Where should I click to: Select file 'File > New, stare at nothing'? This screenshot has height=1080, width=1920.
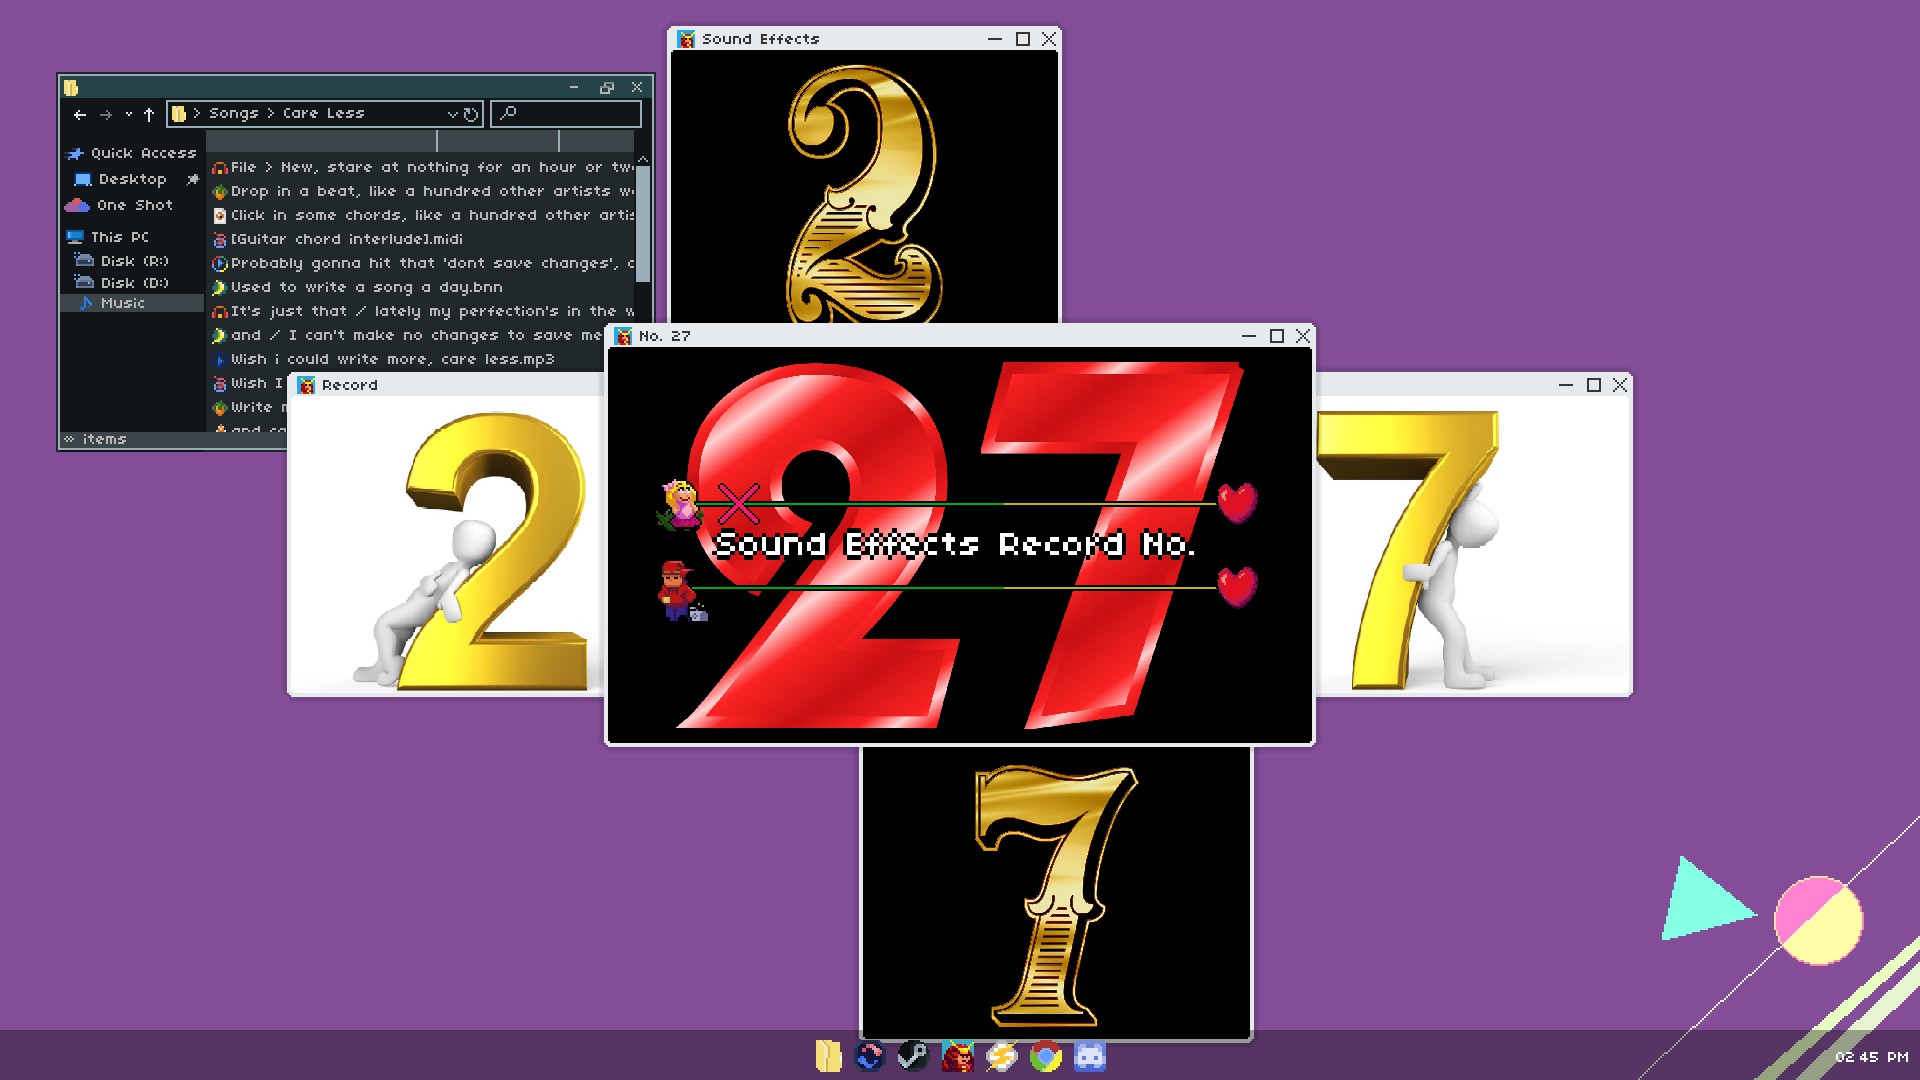coord(423,167)
